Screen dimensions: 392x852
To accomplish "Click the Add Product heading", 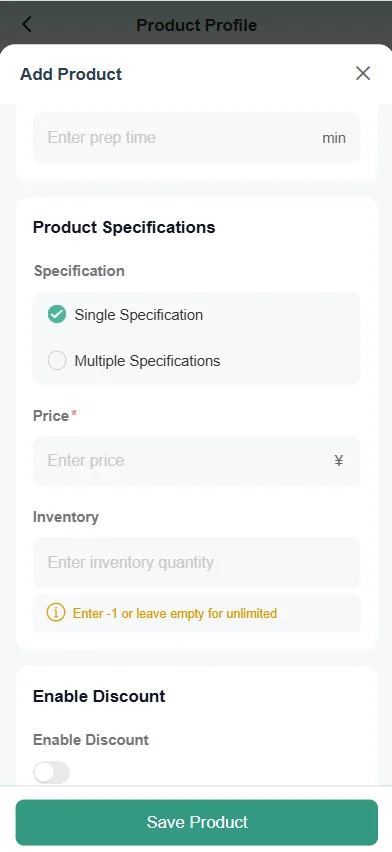I will click(x=71, y=74).
